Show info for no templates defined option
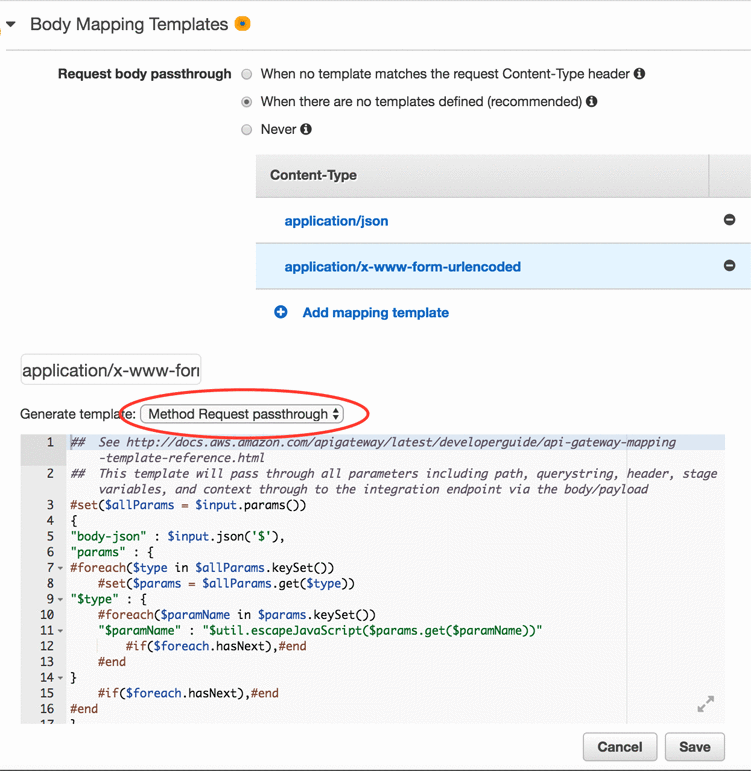This screenshot has height=771, width=751. coord(592,101)
